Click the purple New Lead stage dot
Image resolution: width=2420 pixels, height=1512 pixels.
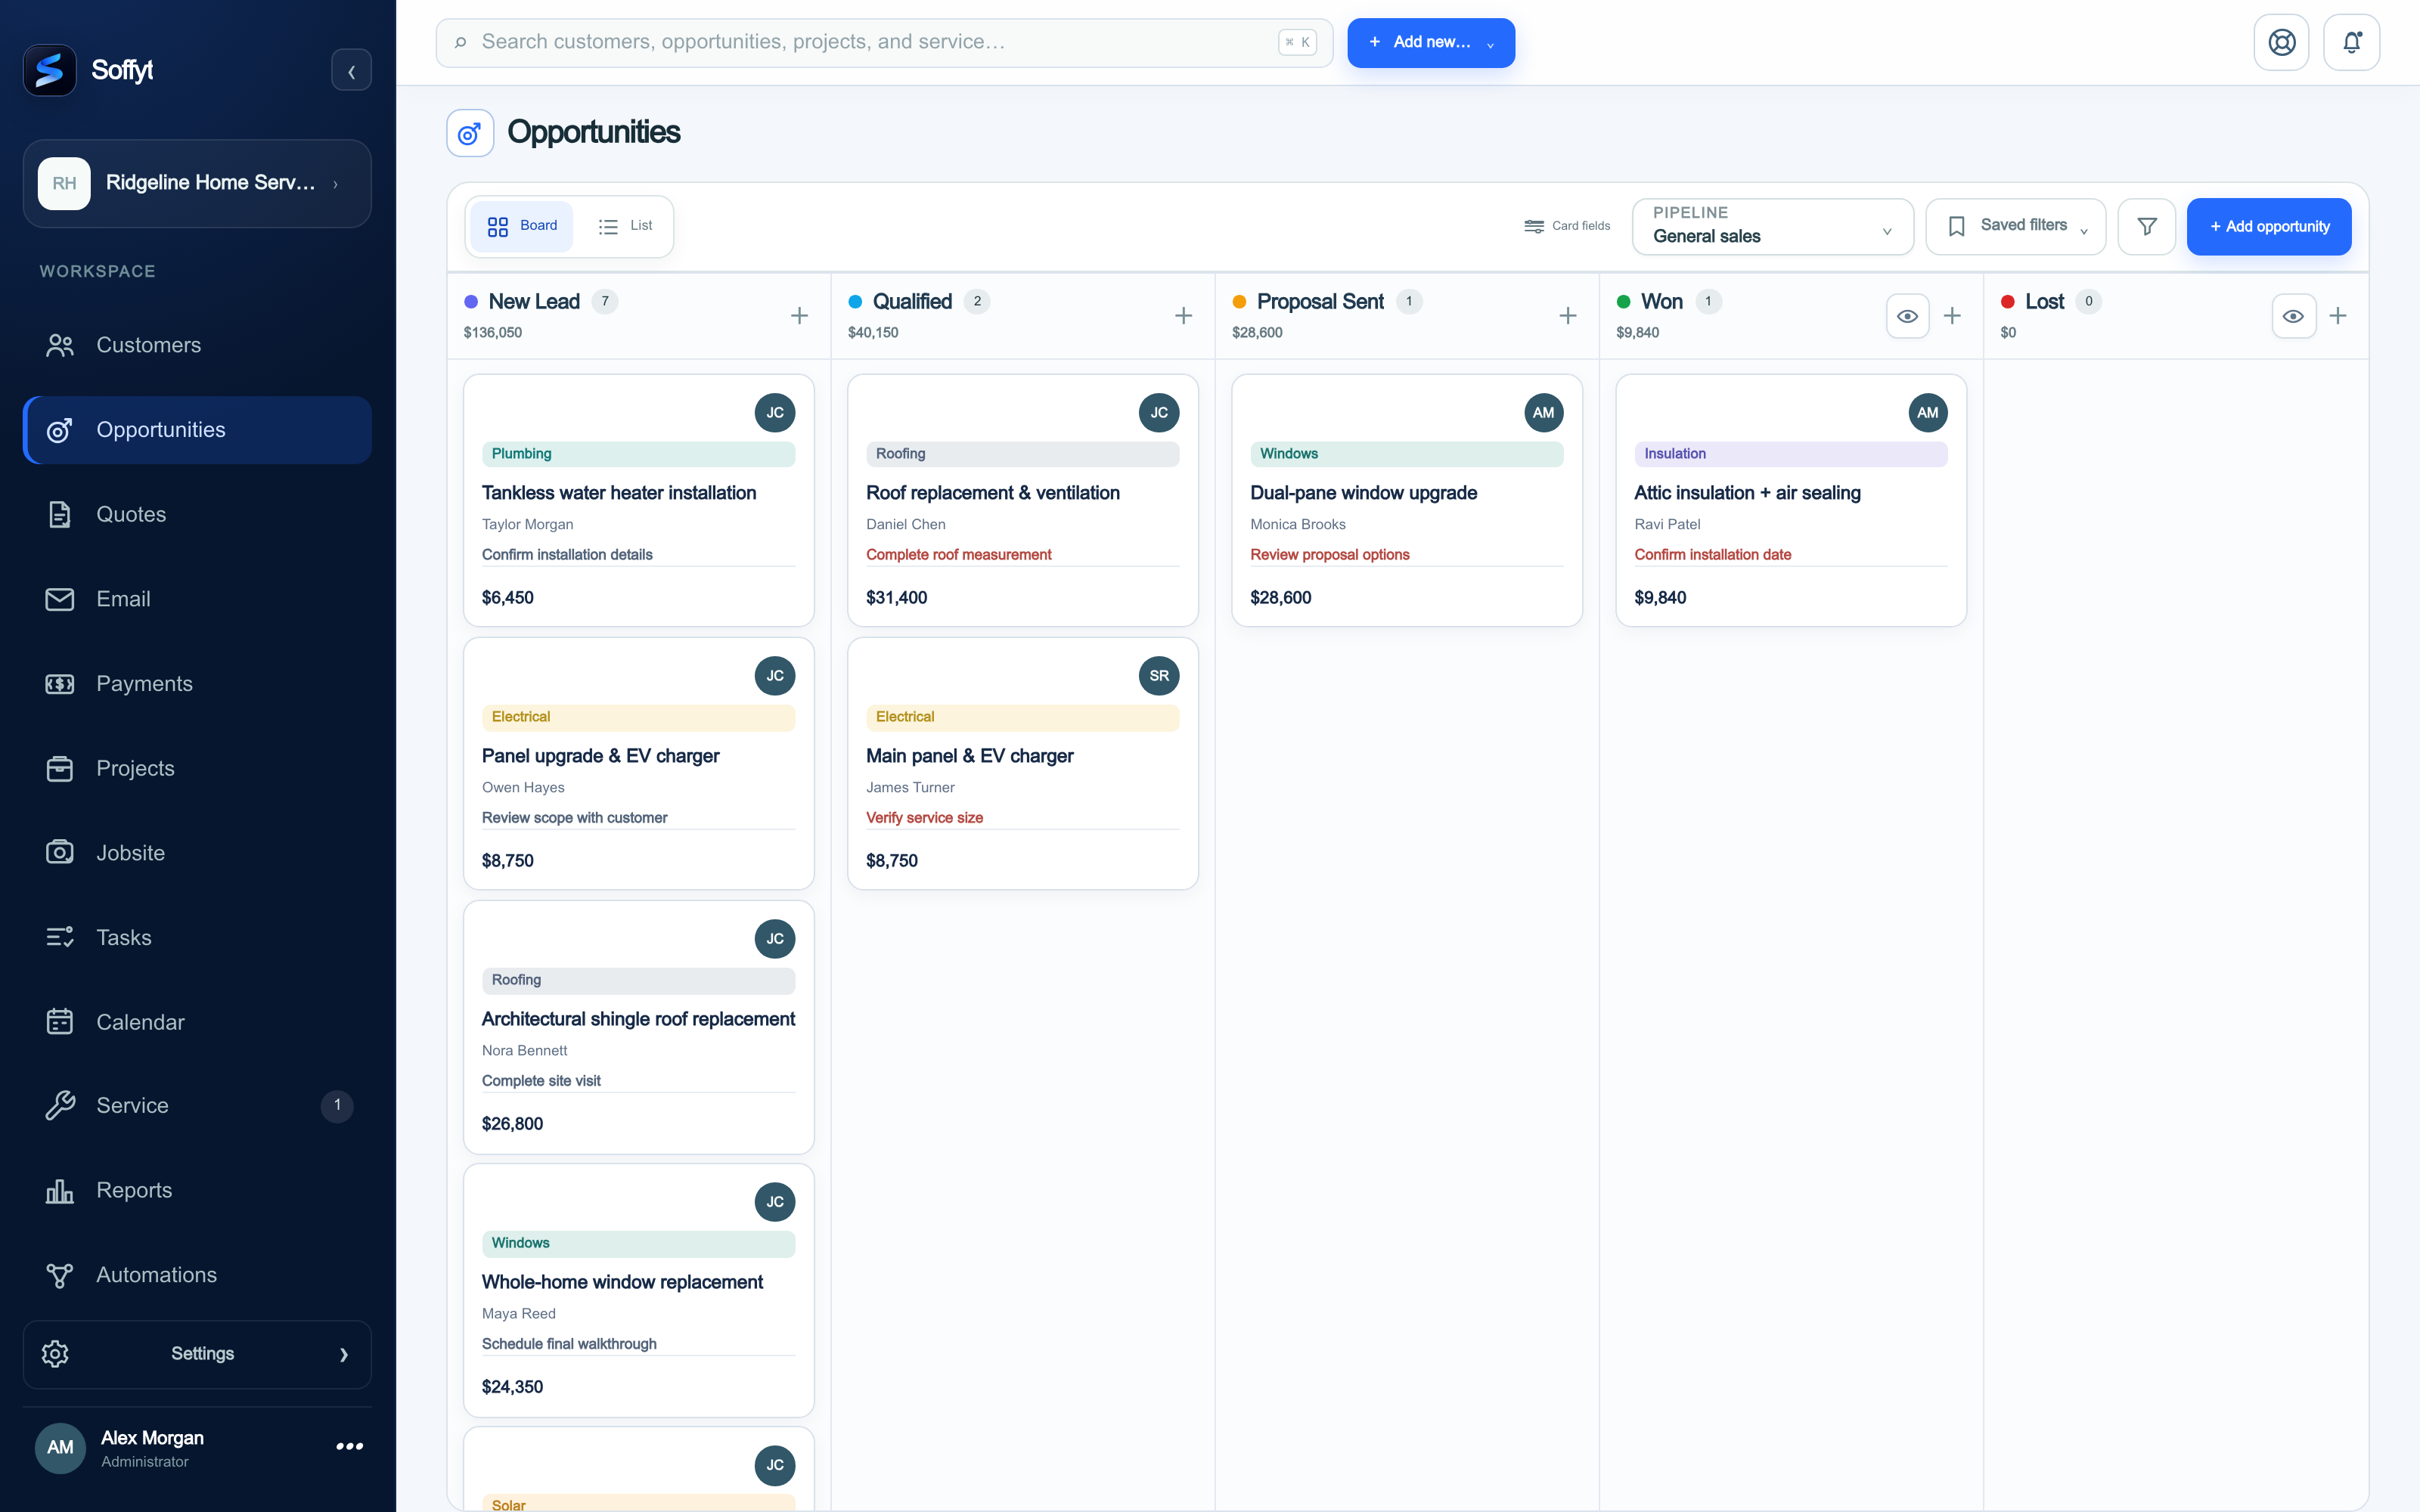(x=471, y=302)
